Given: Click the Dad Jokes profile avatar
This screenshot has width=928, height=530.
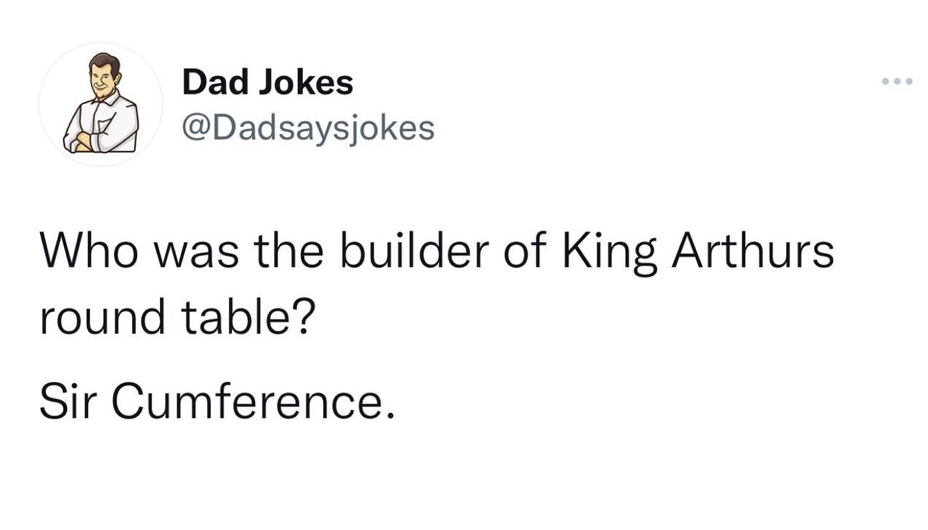Looking at the screenshot, I should (x=101, y=104).
